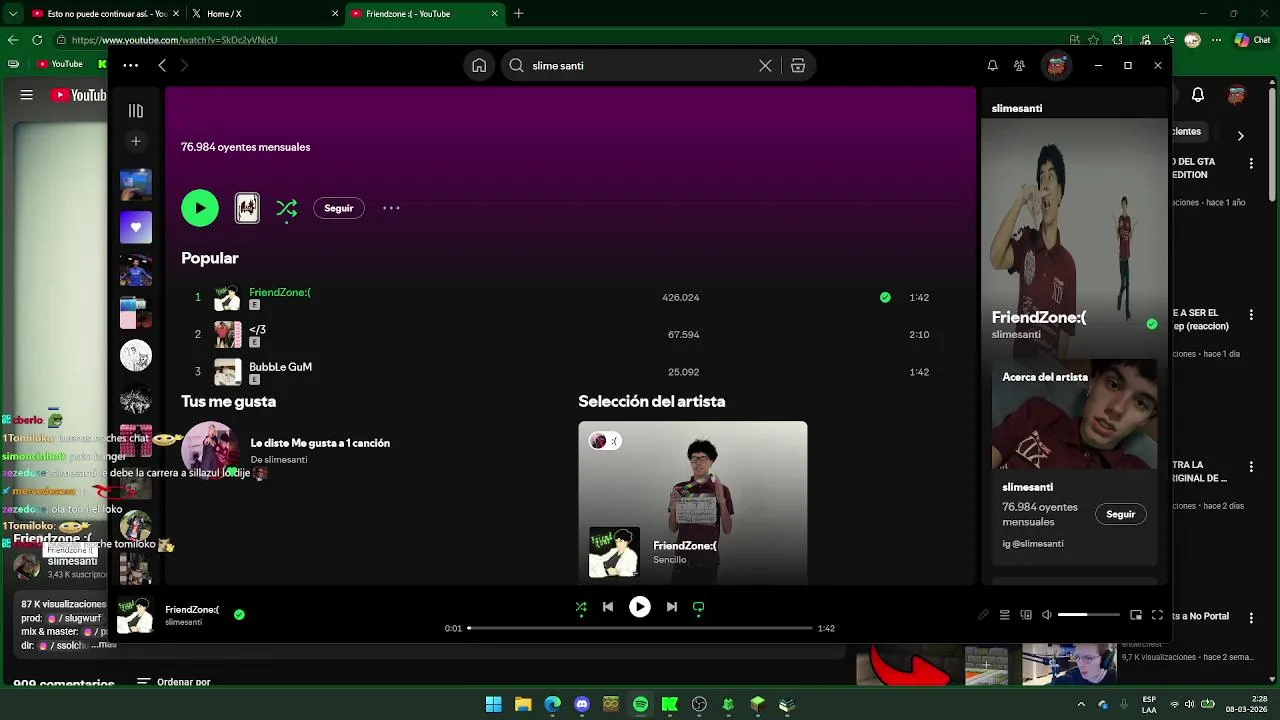Open OBS Studio from the taskbar
Screen dimensions: 1280x720
tap(699, 704)
